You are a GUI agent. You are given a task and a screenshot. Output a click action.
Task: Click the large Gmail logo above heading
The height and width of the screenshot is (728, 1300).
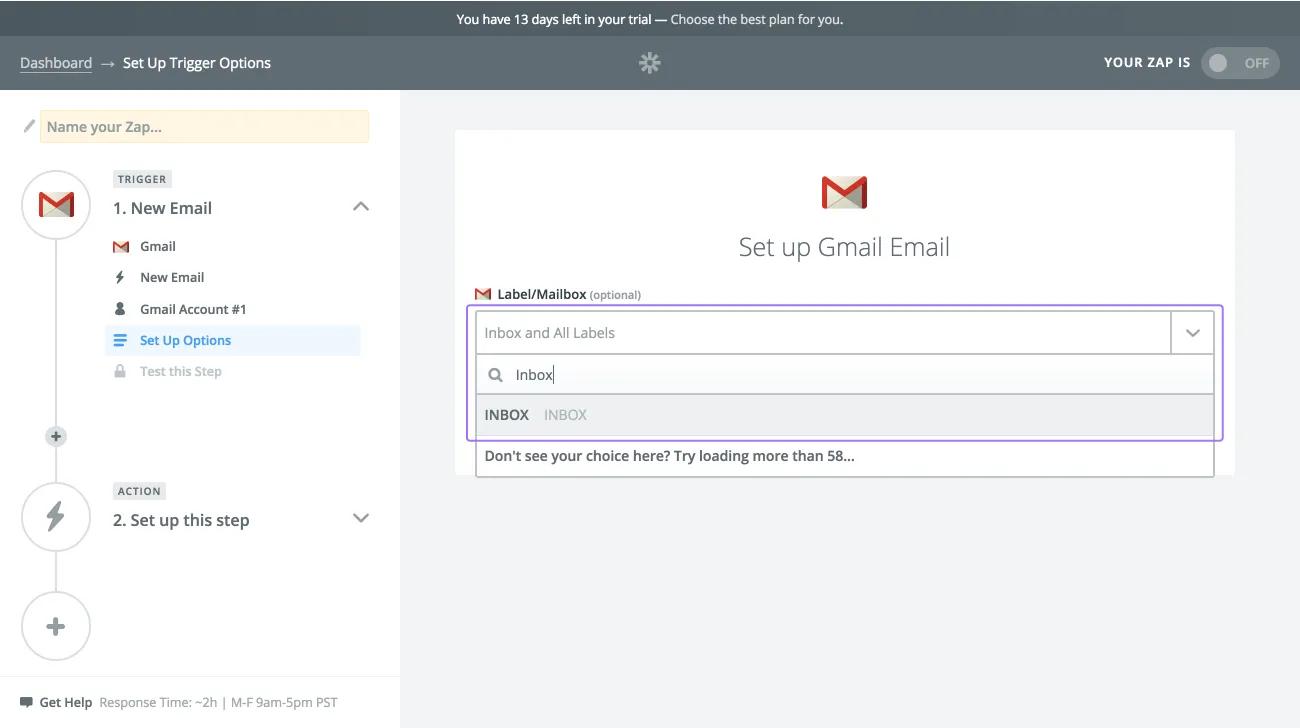coord(844,192)
